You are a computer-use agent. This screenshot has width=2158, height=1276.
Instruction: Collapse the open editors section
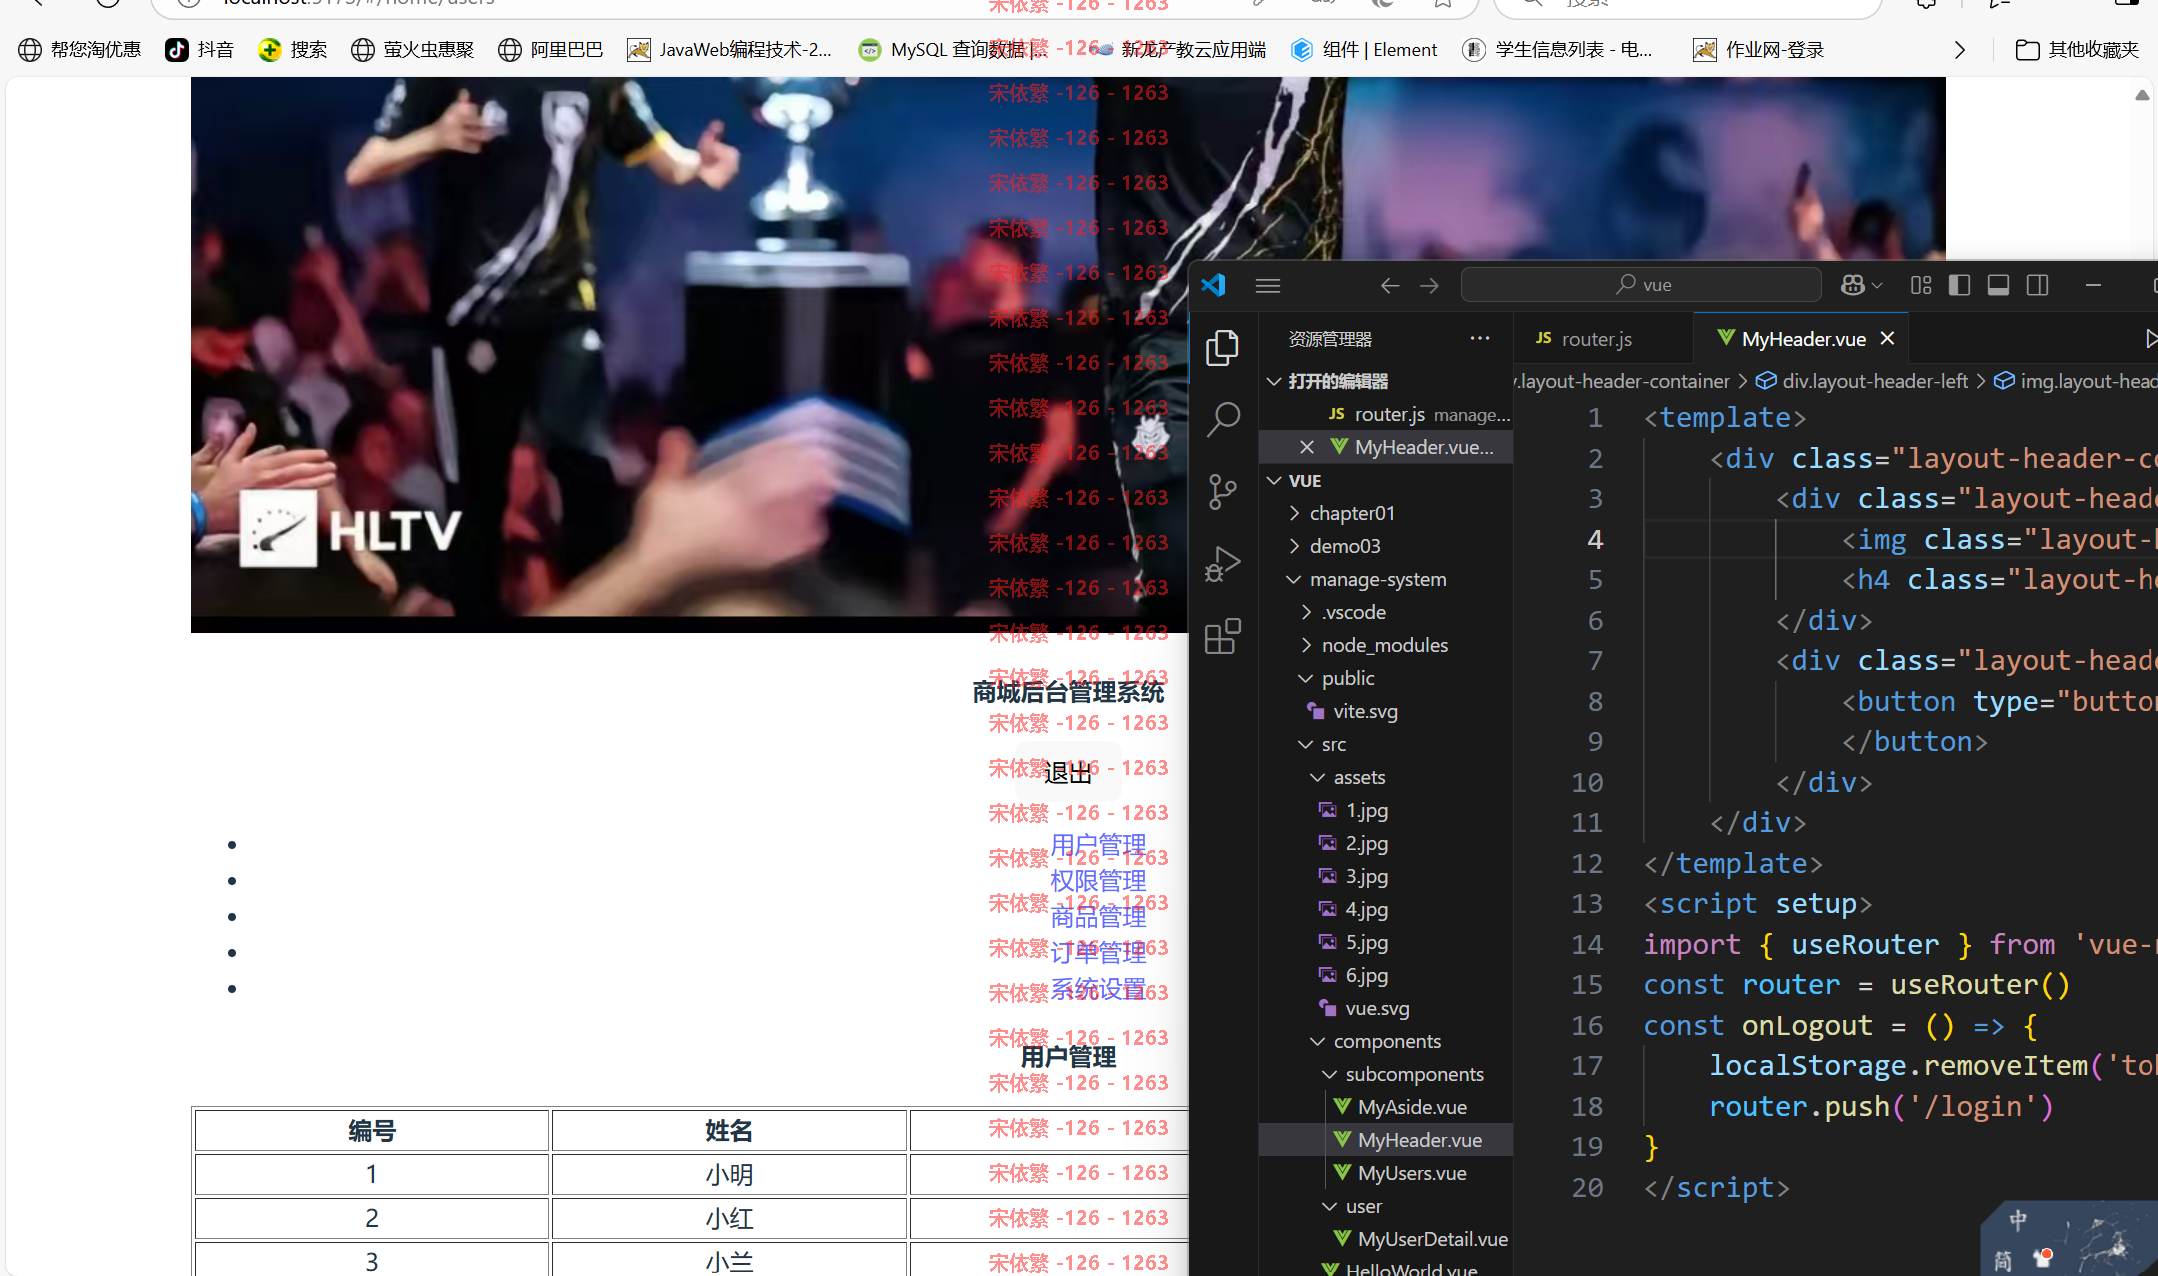(1274, 381)
